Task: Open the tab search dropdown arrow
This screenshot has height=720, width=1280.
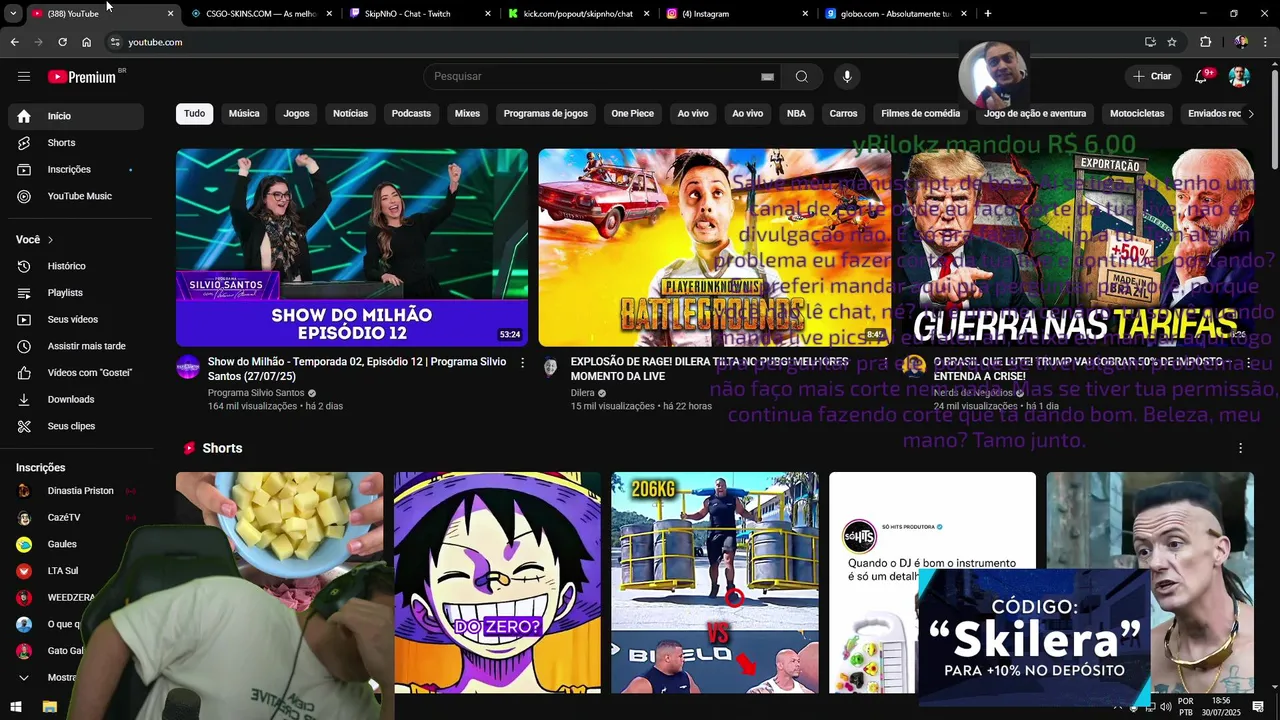Action: pos(13,14)
